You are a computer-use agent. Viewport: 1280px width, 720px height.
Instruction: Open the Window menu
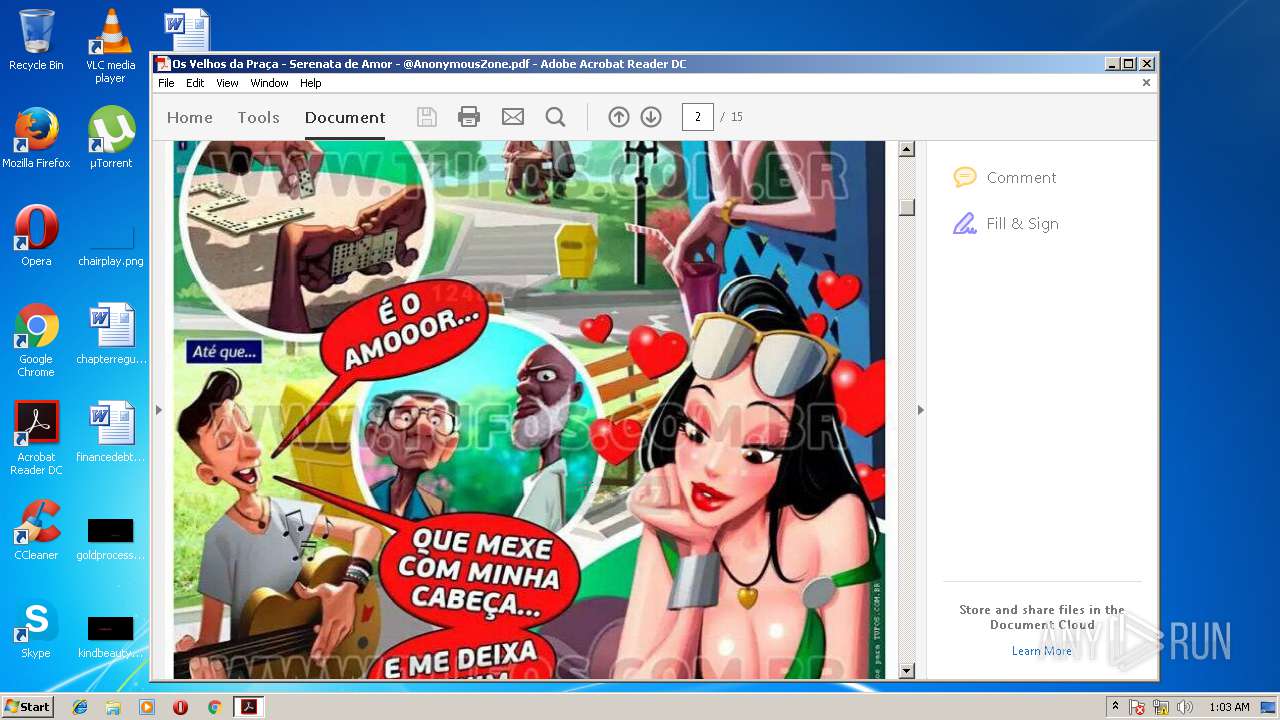(x=269, y=83)
